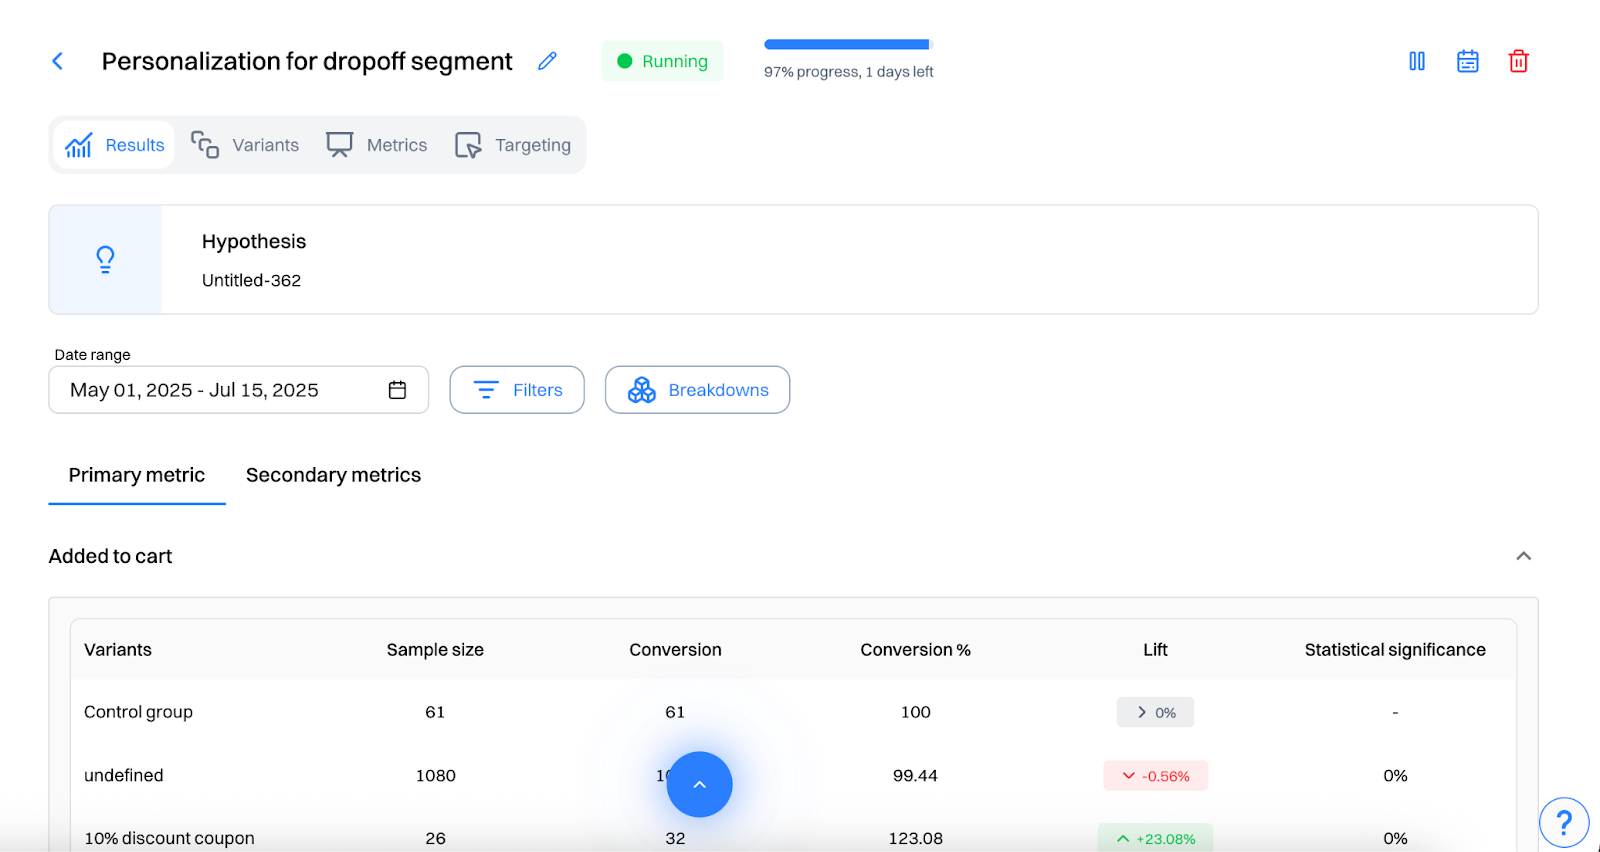Edit experiment name with the pencil icon

coord(547,61)
